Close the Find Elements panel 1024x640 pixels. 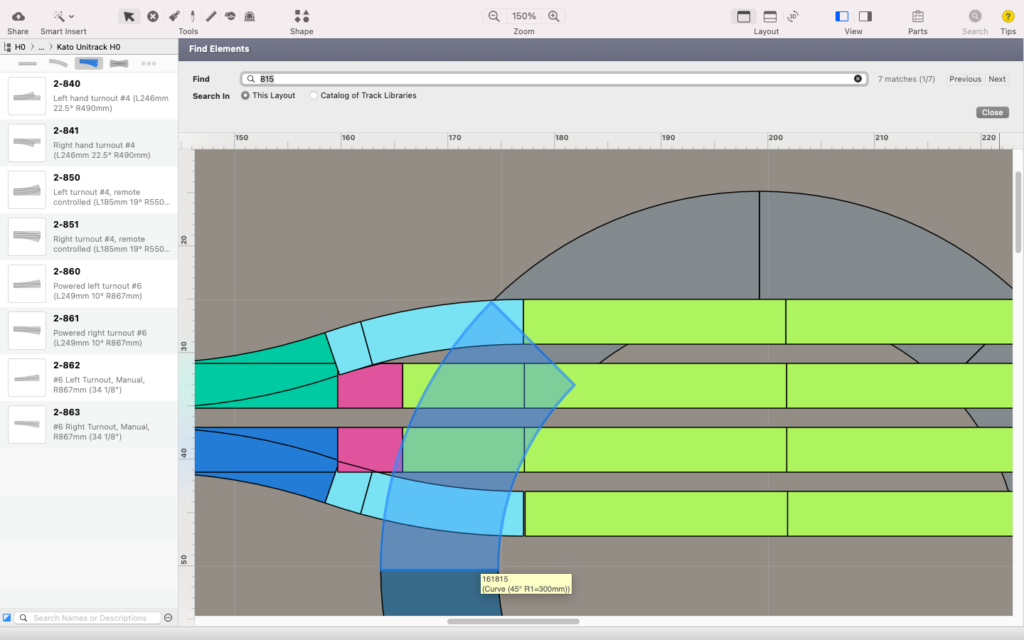pos(992,113)
